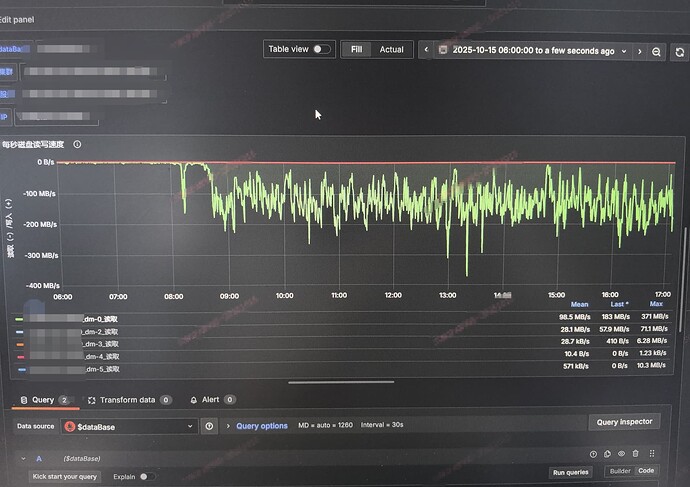Toggle dm-2 read series in legend
Viewport: 690px width, 487px height.
101,332
